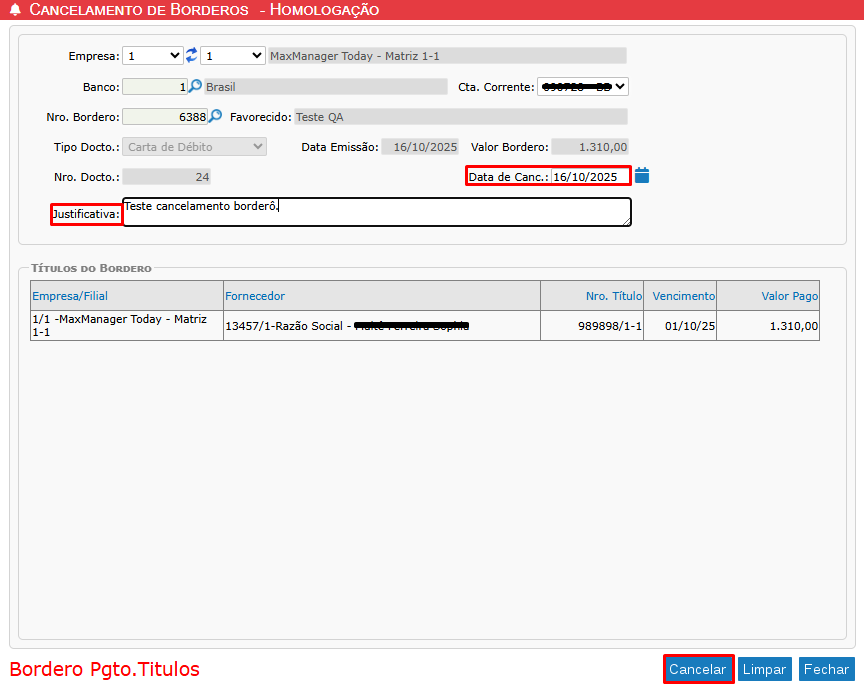Click the Fechar button
The width and height of the screenshot is (864, 693).
(827, 670)
